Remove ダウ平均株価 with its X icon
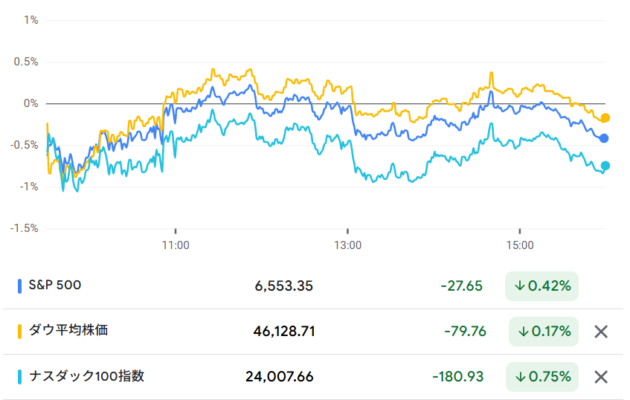This screenshot has height=400, width=630. [x=600, y=331]
